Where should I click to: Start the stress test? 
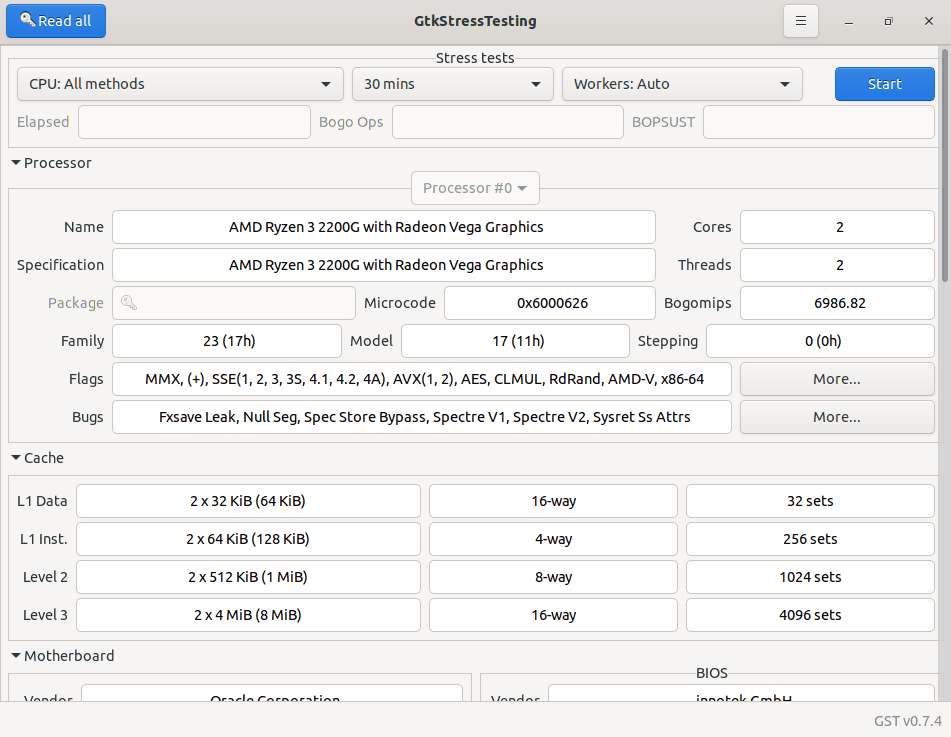(x=884, y=84)
